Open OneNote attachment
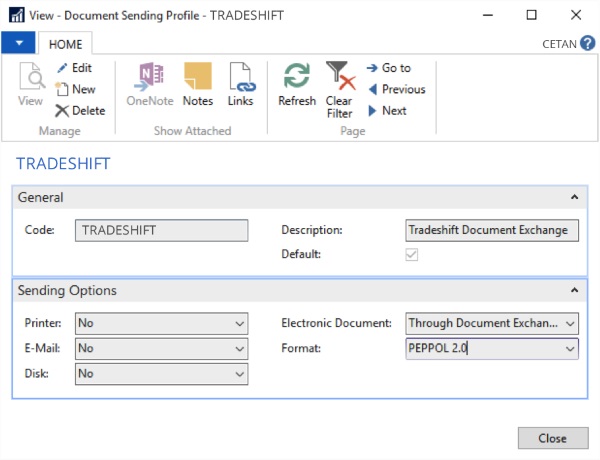The width and height of the screenshot is (600, 460). [x=150, y=84]
